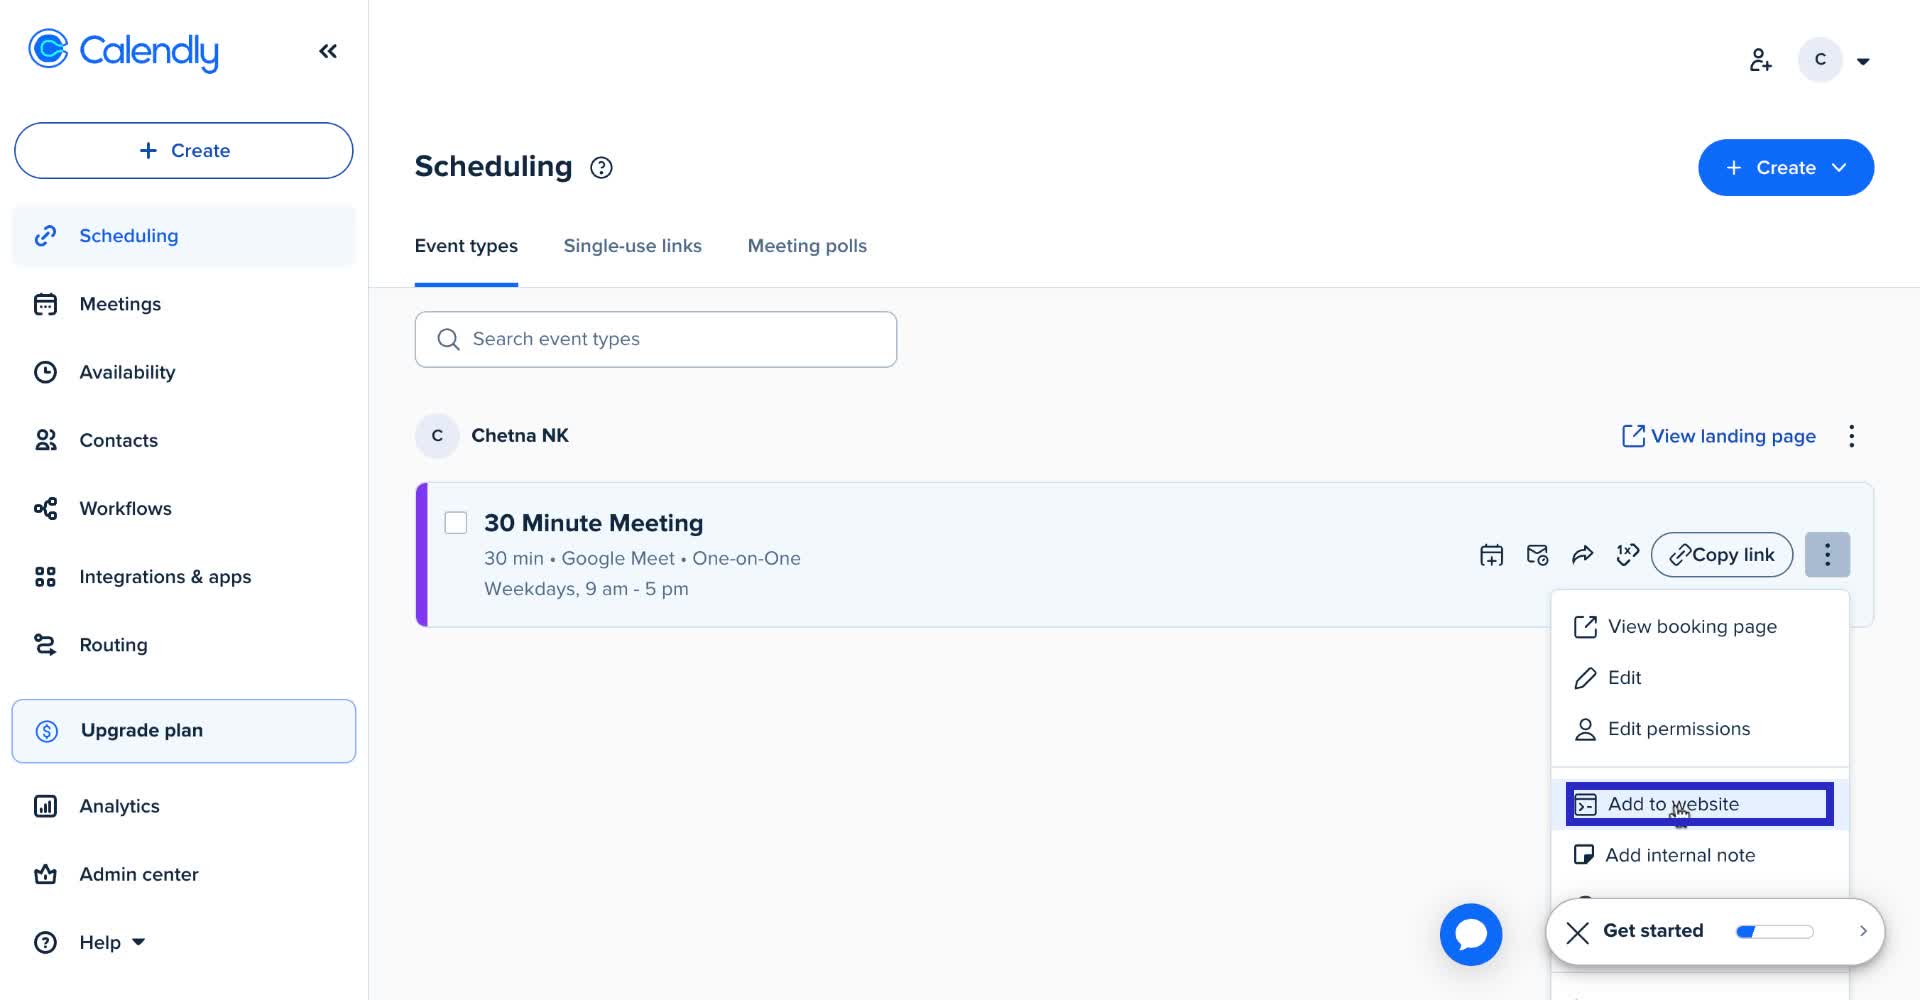1920x1000 pixels.
Task: Select the 30 Minute Meeting checkbox
Action: (x=455, y=522)
